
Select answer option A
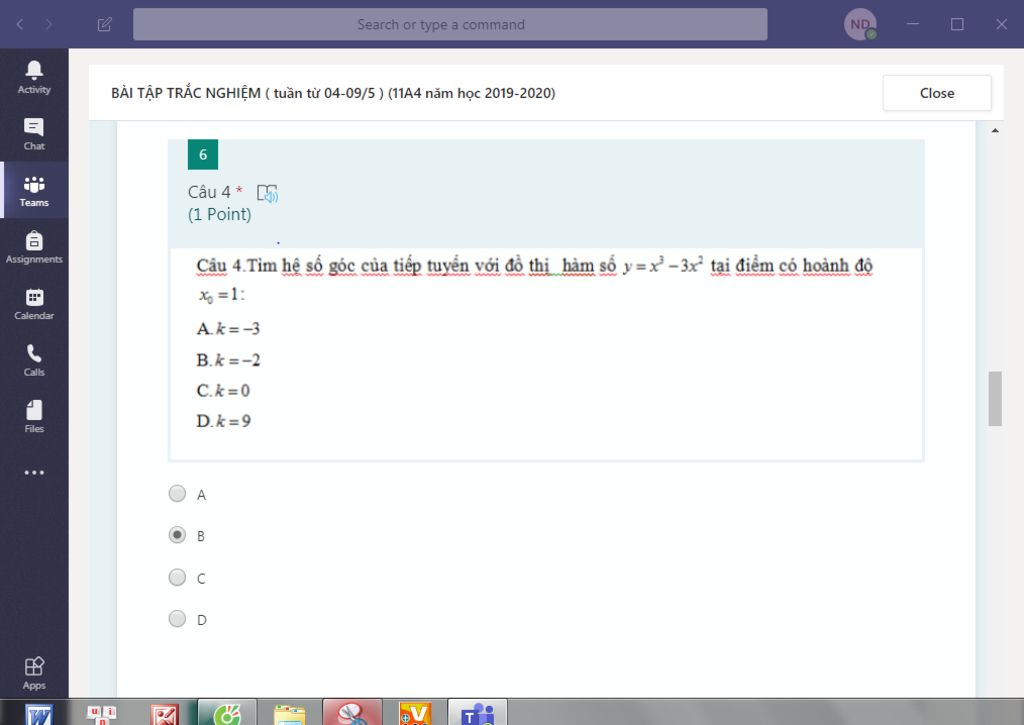point(177,493)
